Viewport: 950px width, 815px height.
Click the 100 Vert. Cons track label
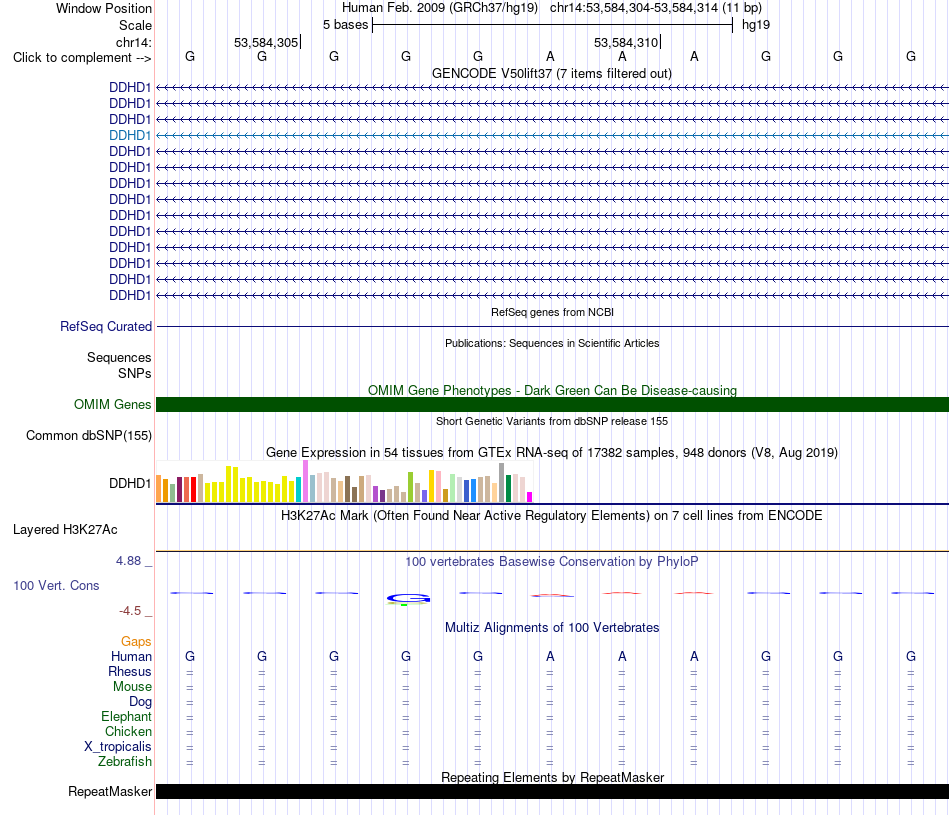tap(56, 585)
